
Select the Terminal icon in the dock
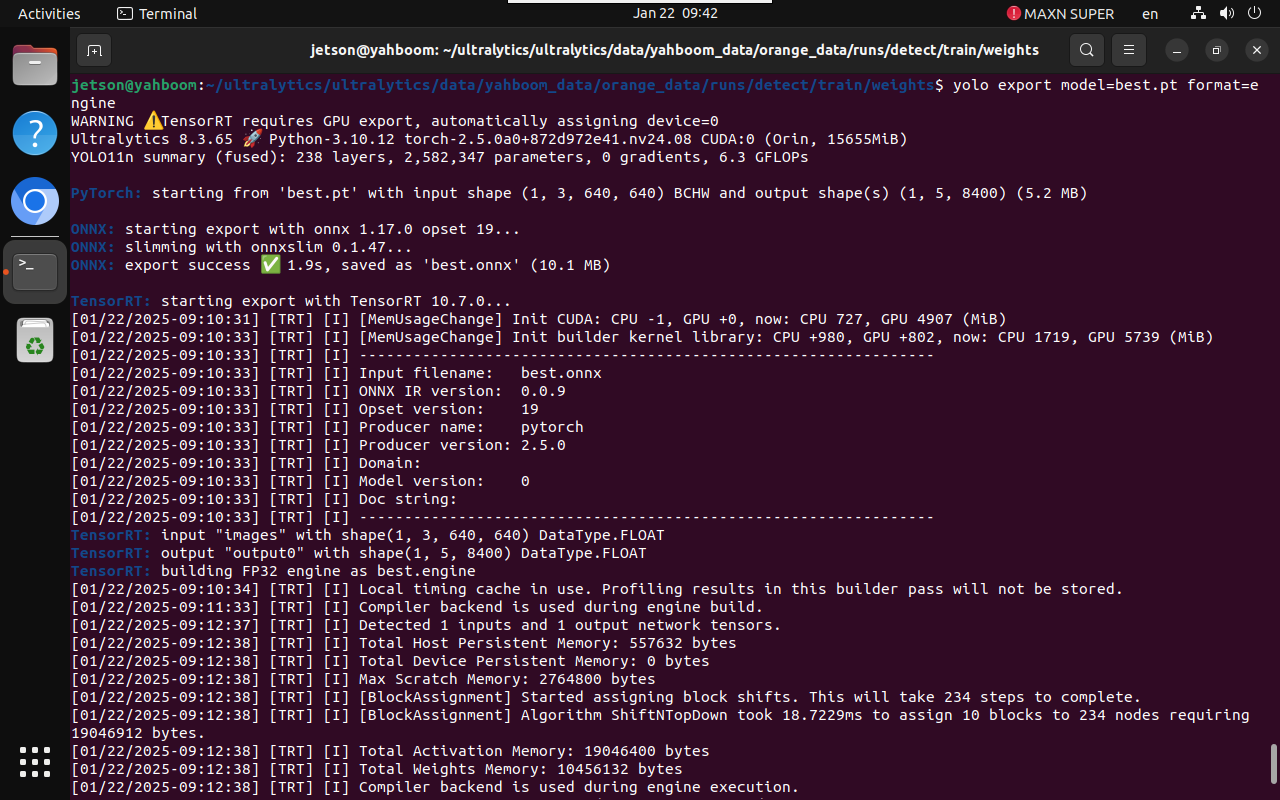pos(35,271)
